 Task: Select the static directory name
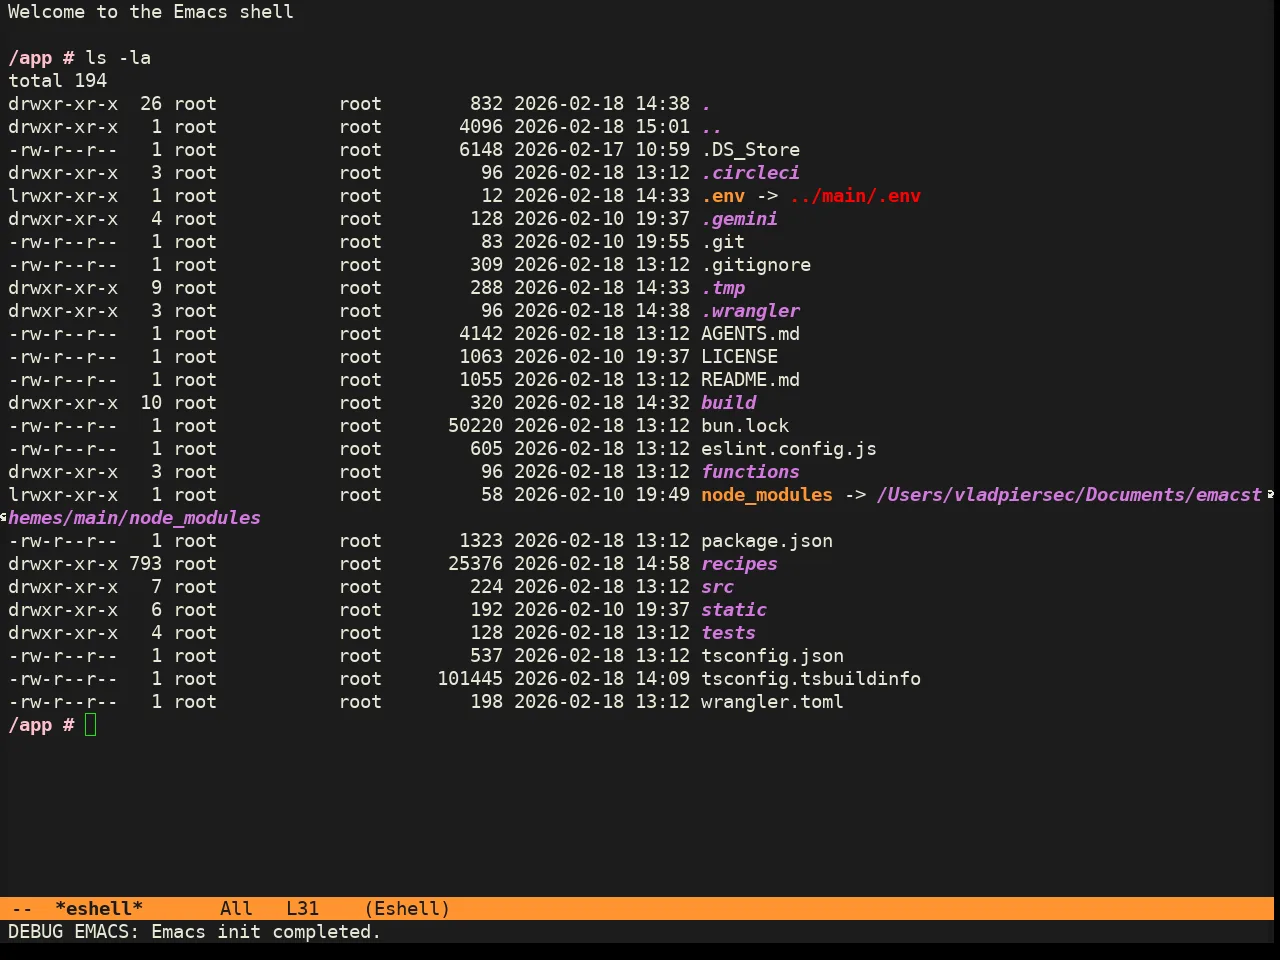tap(734, 610)
